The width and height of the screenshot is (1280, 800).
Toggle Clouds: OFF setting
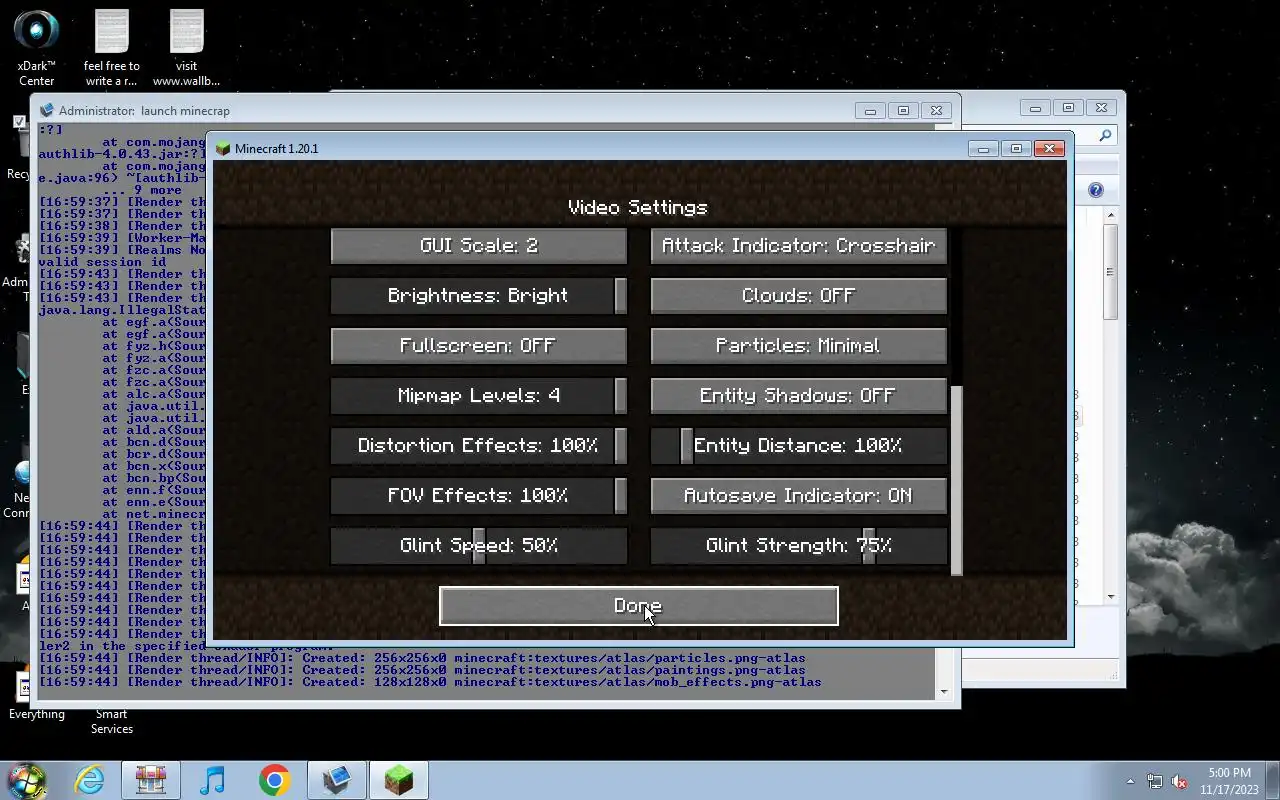799,296
